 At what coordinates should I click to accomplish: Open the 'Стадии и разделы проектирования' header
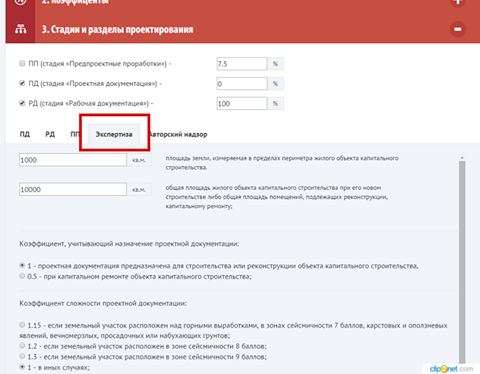(117, 29)
